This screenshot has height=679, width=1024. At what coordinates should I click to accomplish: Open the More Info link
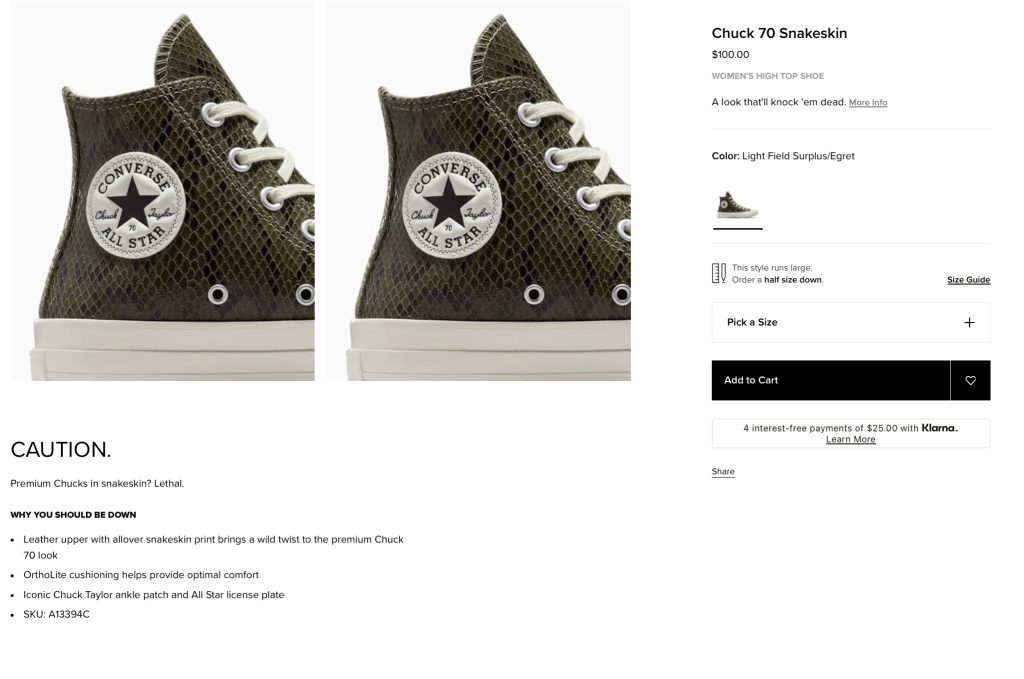[x=867, y=103]
